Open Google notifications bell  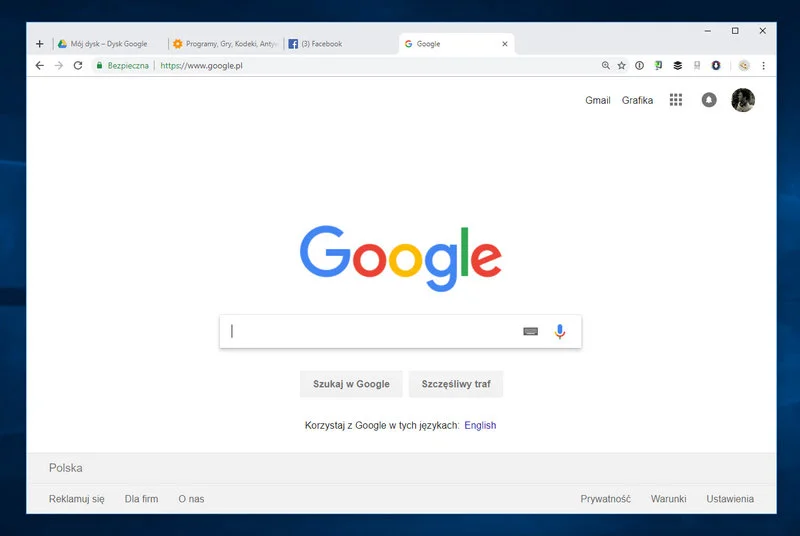709,100
